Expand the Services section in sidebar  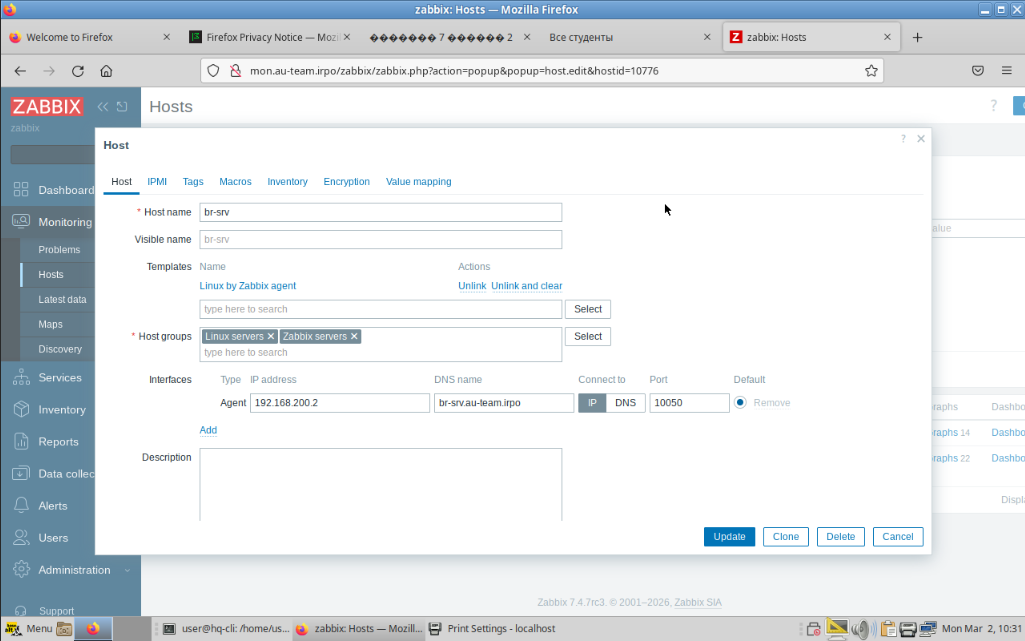(x=60, y=378)
